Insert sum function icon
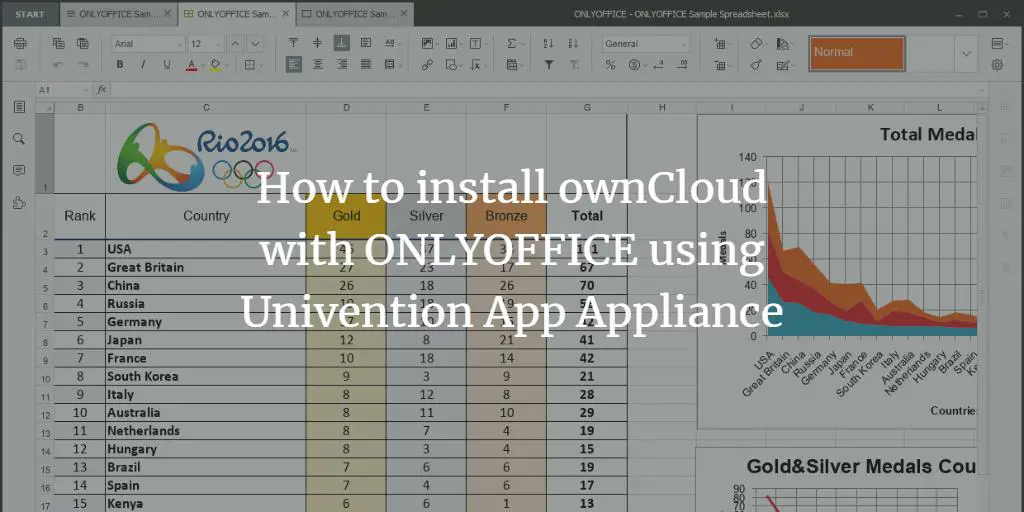Viewport: 1024px width, 512px height. coord(514,43)
